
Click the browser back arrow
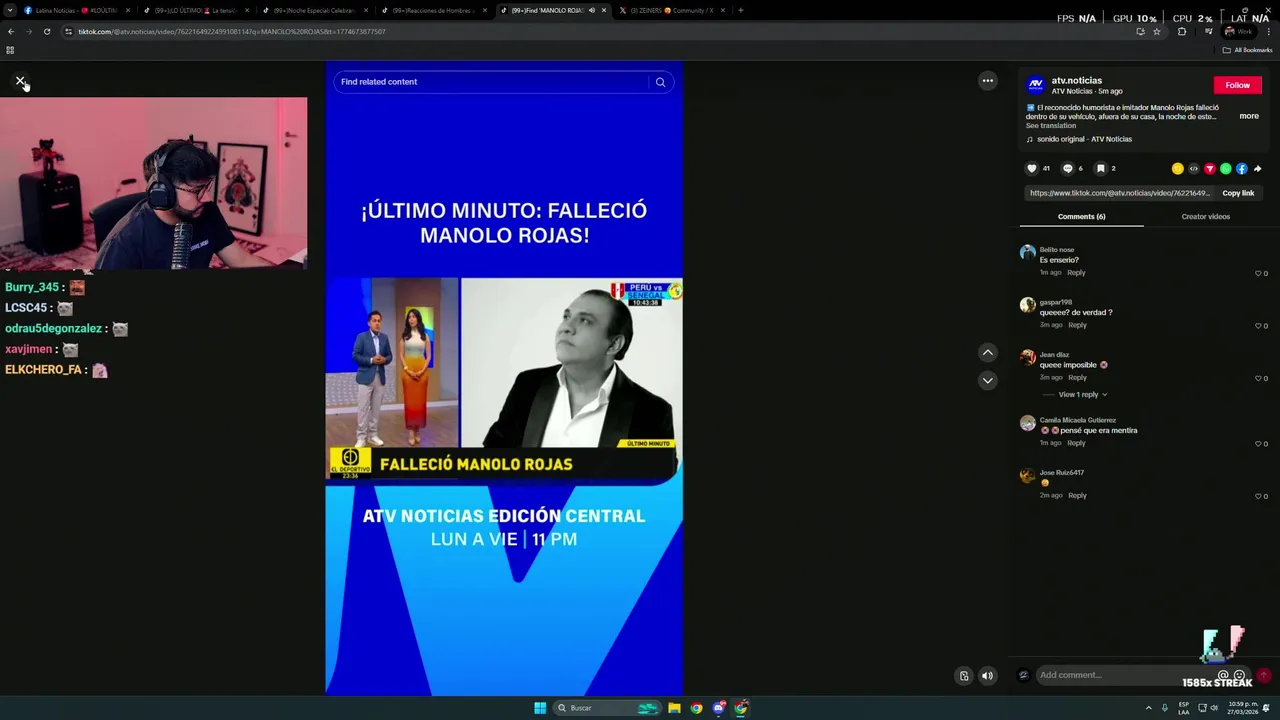(11, 31)
